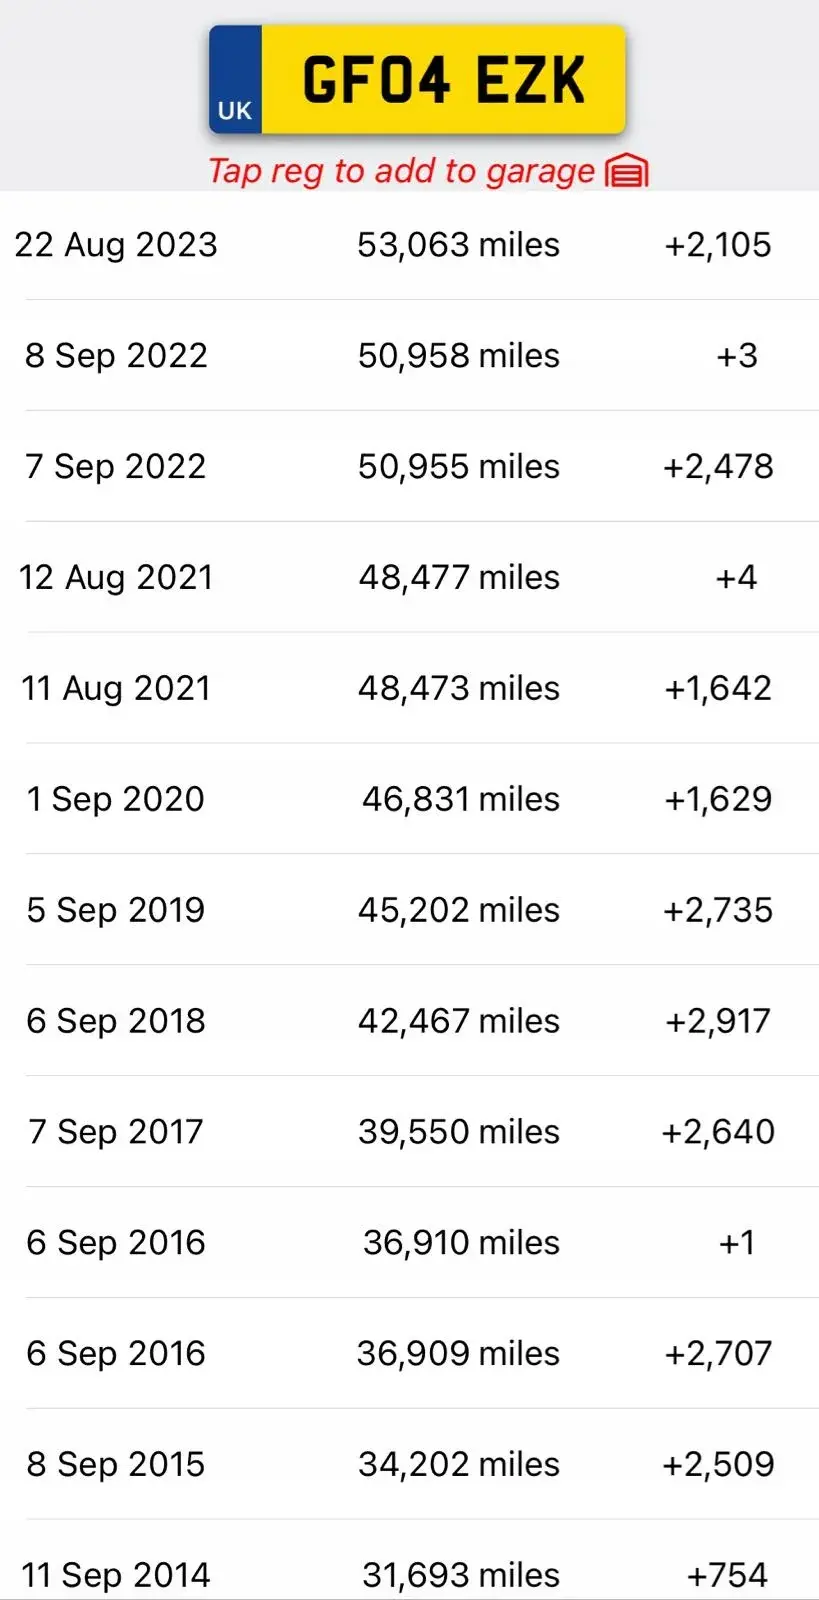Tap the 45,202 miles reading
The image size is (819, 1600).
tap(458, 910)
